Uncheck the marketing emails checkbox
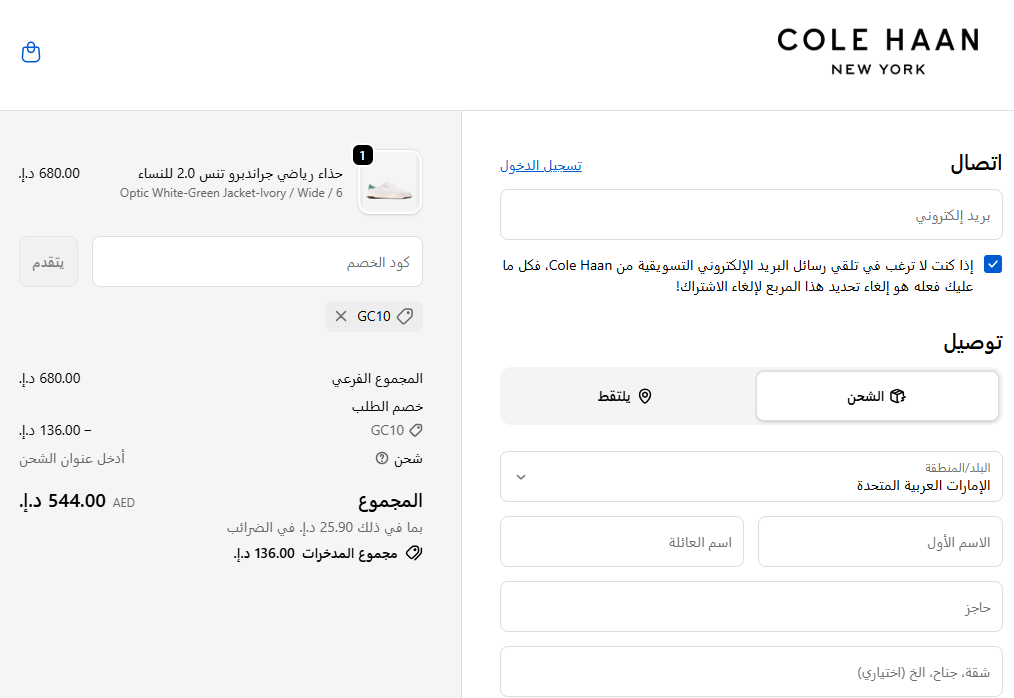The width and height of the screenshot is (1014, 698). (x=993, y=264)
